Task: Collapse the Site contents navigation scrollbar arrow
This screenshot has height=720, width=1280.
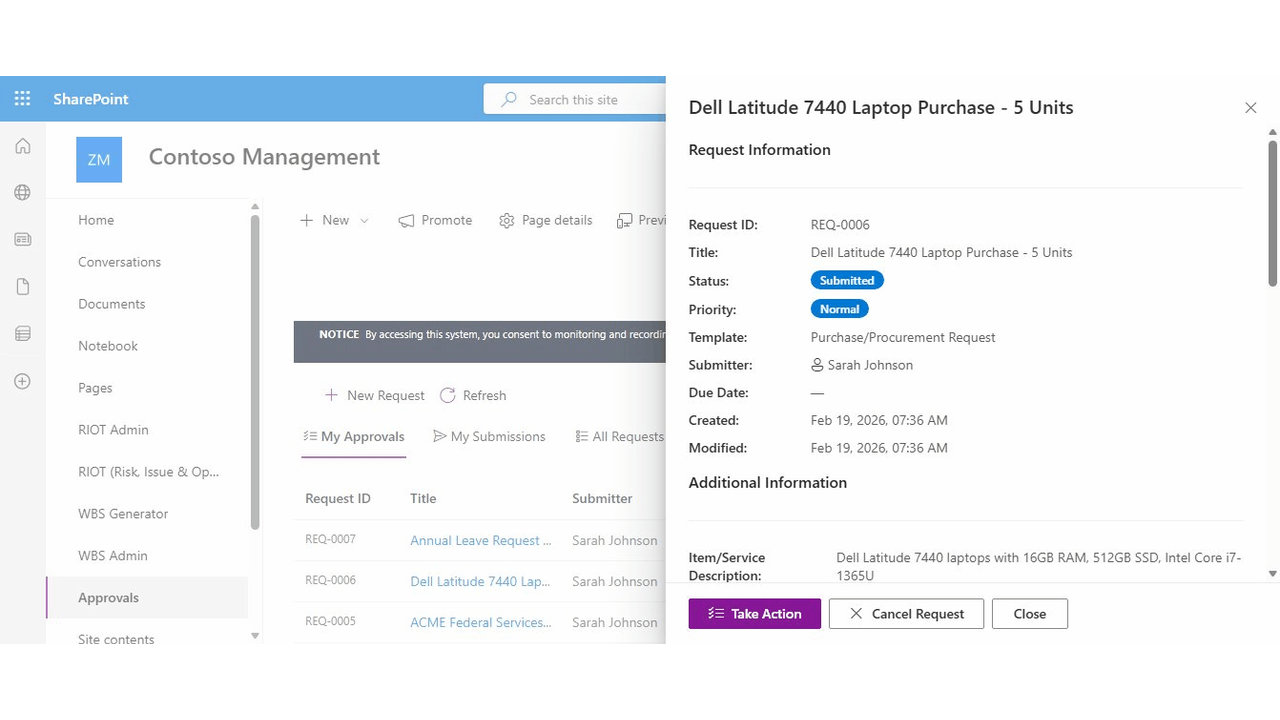Action: tap(255, 635)
